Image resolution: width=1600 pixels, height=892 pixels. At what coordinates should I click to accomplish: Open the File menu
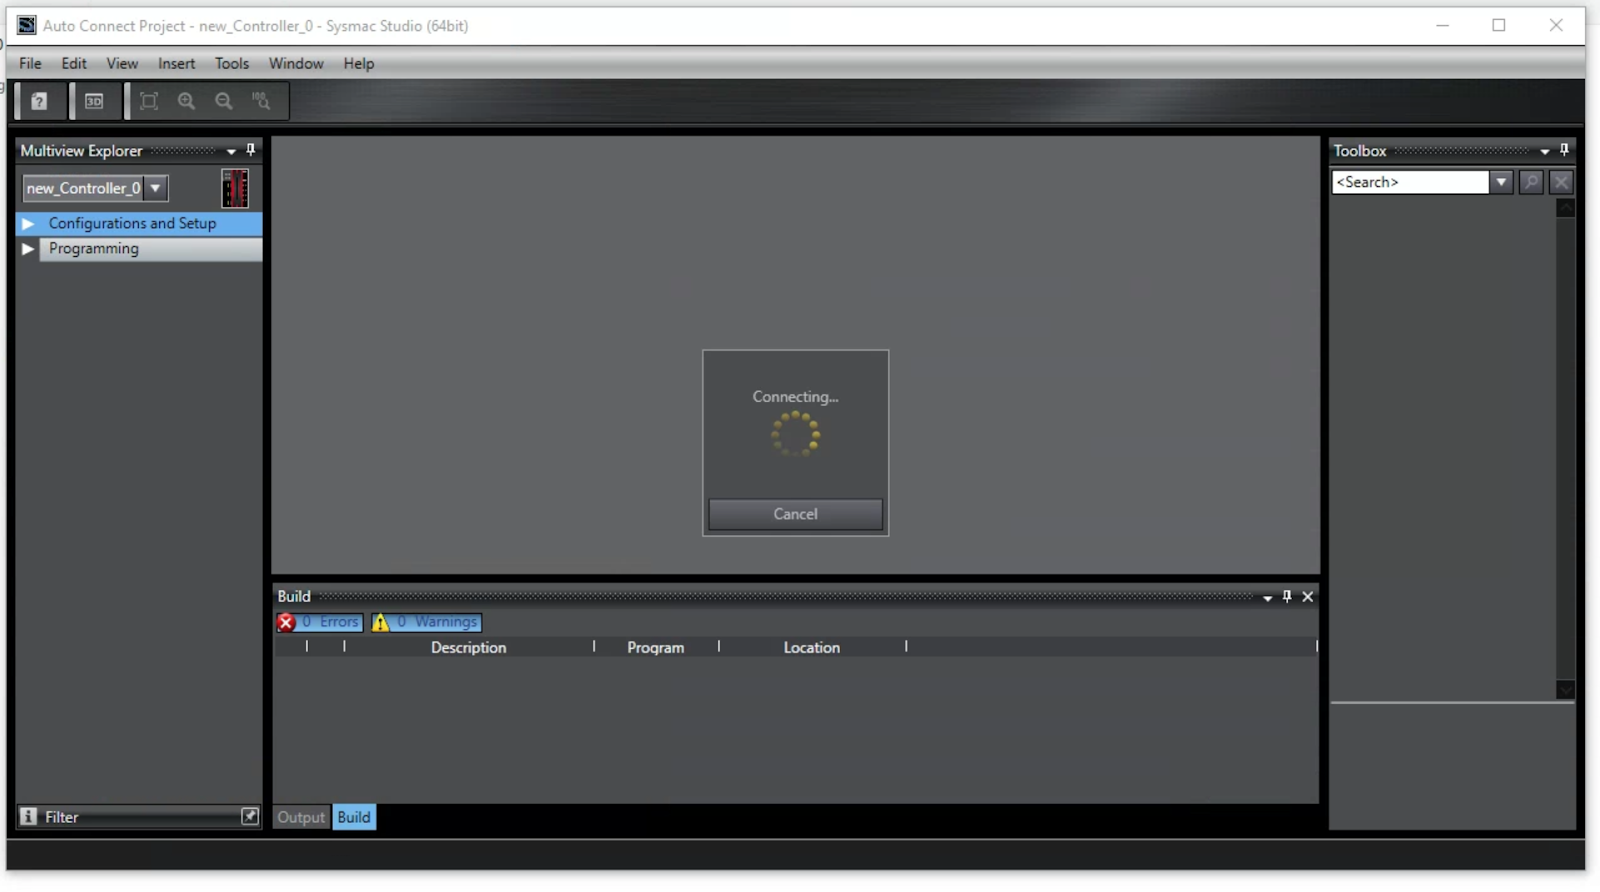[x=30, y=63]
